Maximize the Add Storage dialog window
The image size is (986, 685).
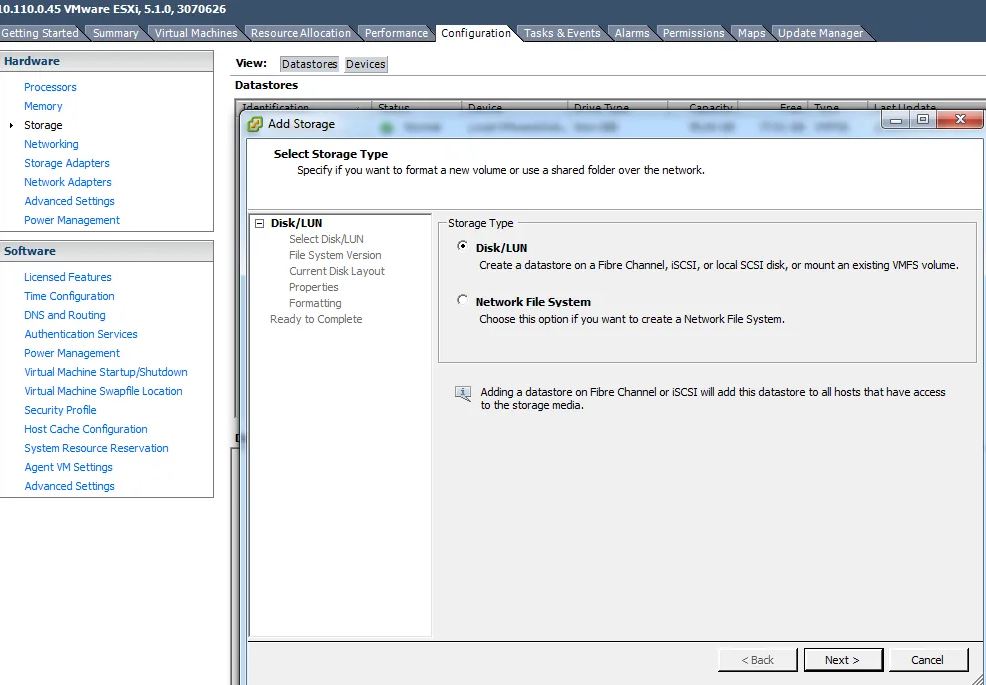(922, 120)
